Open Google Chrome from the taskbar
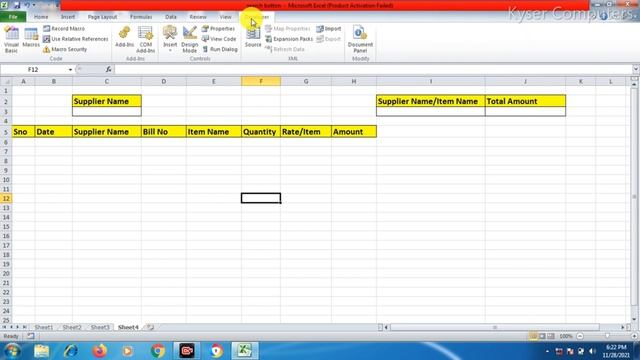The width and height of the screenshot is (640, 360). [x=158, y=351]
